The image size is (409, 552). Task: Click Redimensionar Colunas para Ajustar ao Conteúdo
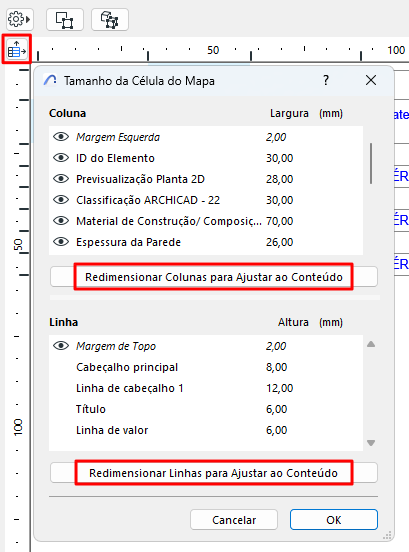pyautogui.click(x=214, y=277)
